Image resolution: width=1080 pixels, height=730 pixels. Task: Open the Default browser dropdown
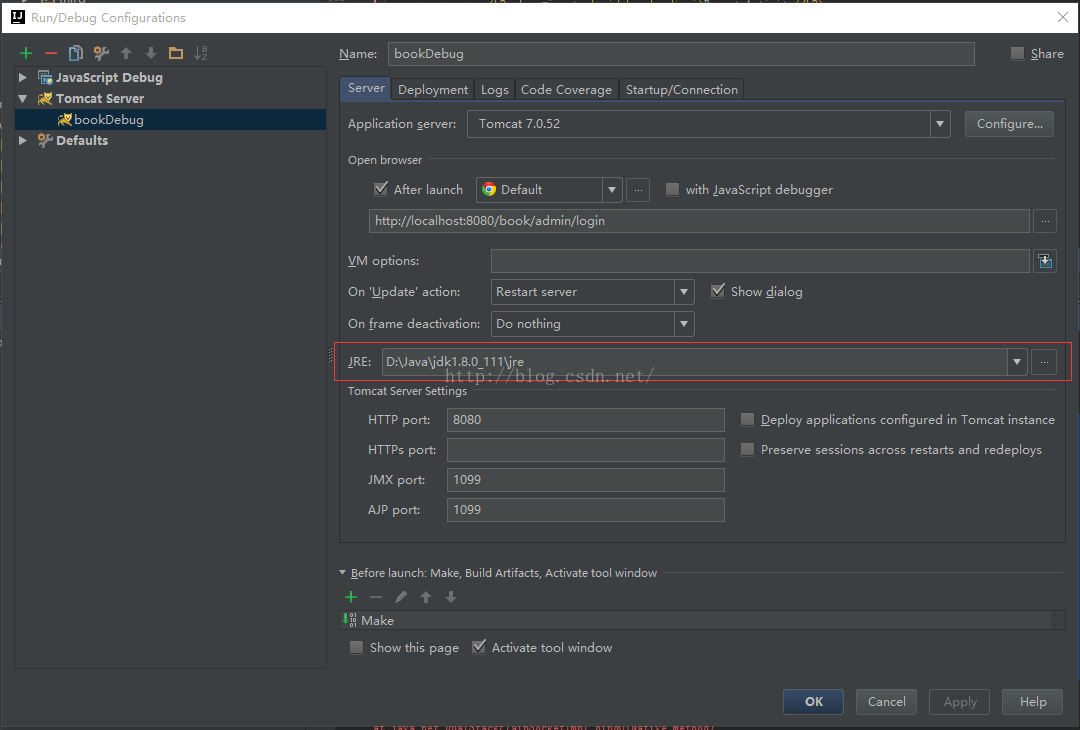click(612, 190)
